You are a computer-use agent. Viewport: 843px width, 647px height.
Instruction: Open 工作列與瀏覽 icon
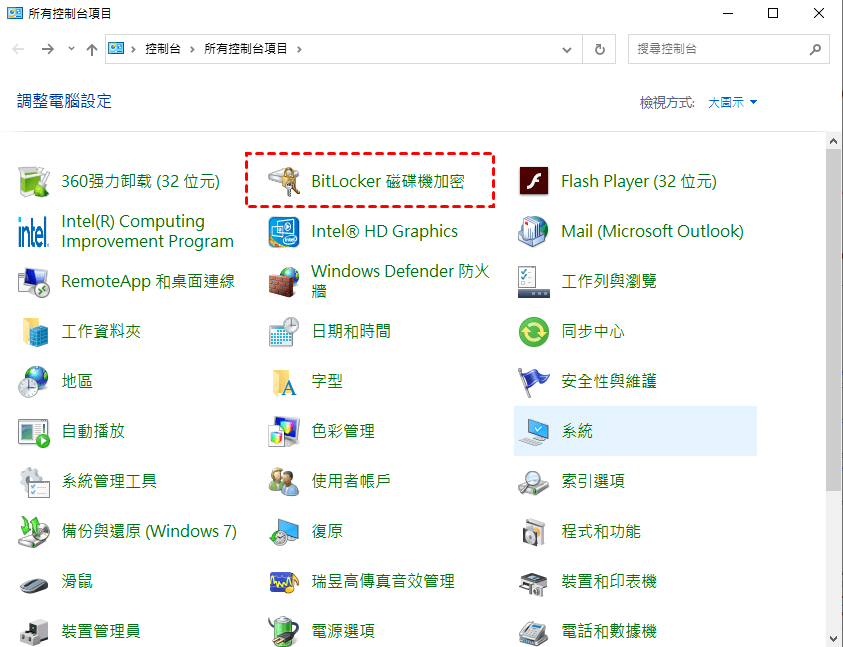[x=533, y=281]
